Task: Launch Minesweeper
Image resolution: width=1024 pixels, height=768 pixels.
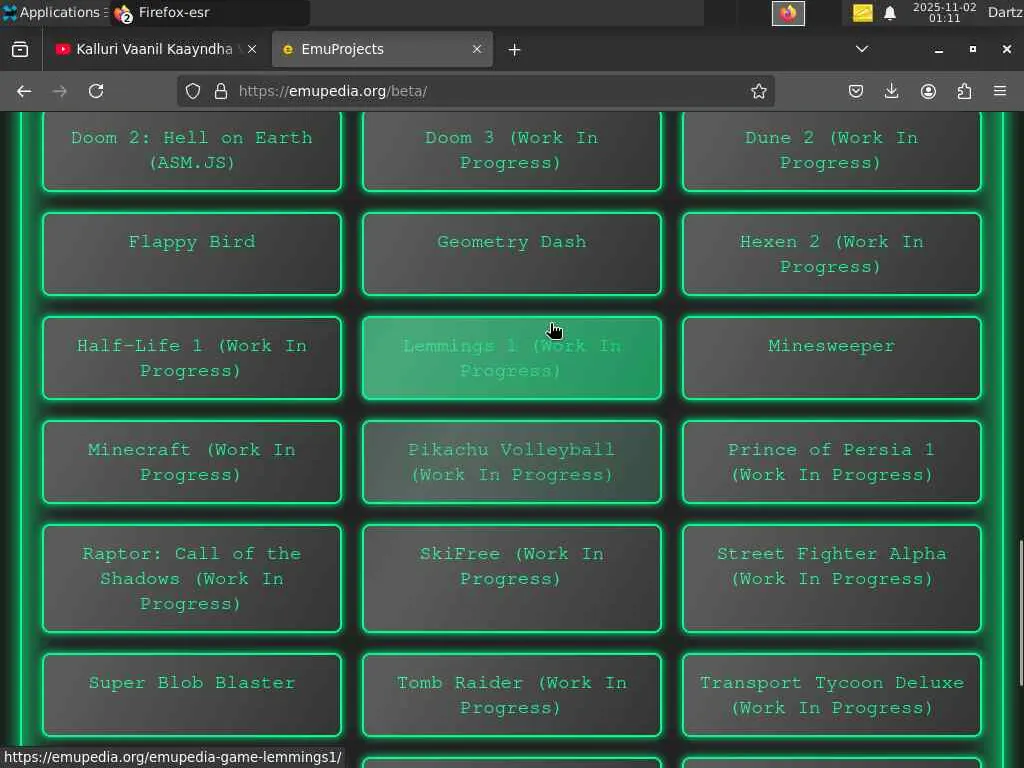Action: (831, 358)
